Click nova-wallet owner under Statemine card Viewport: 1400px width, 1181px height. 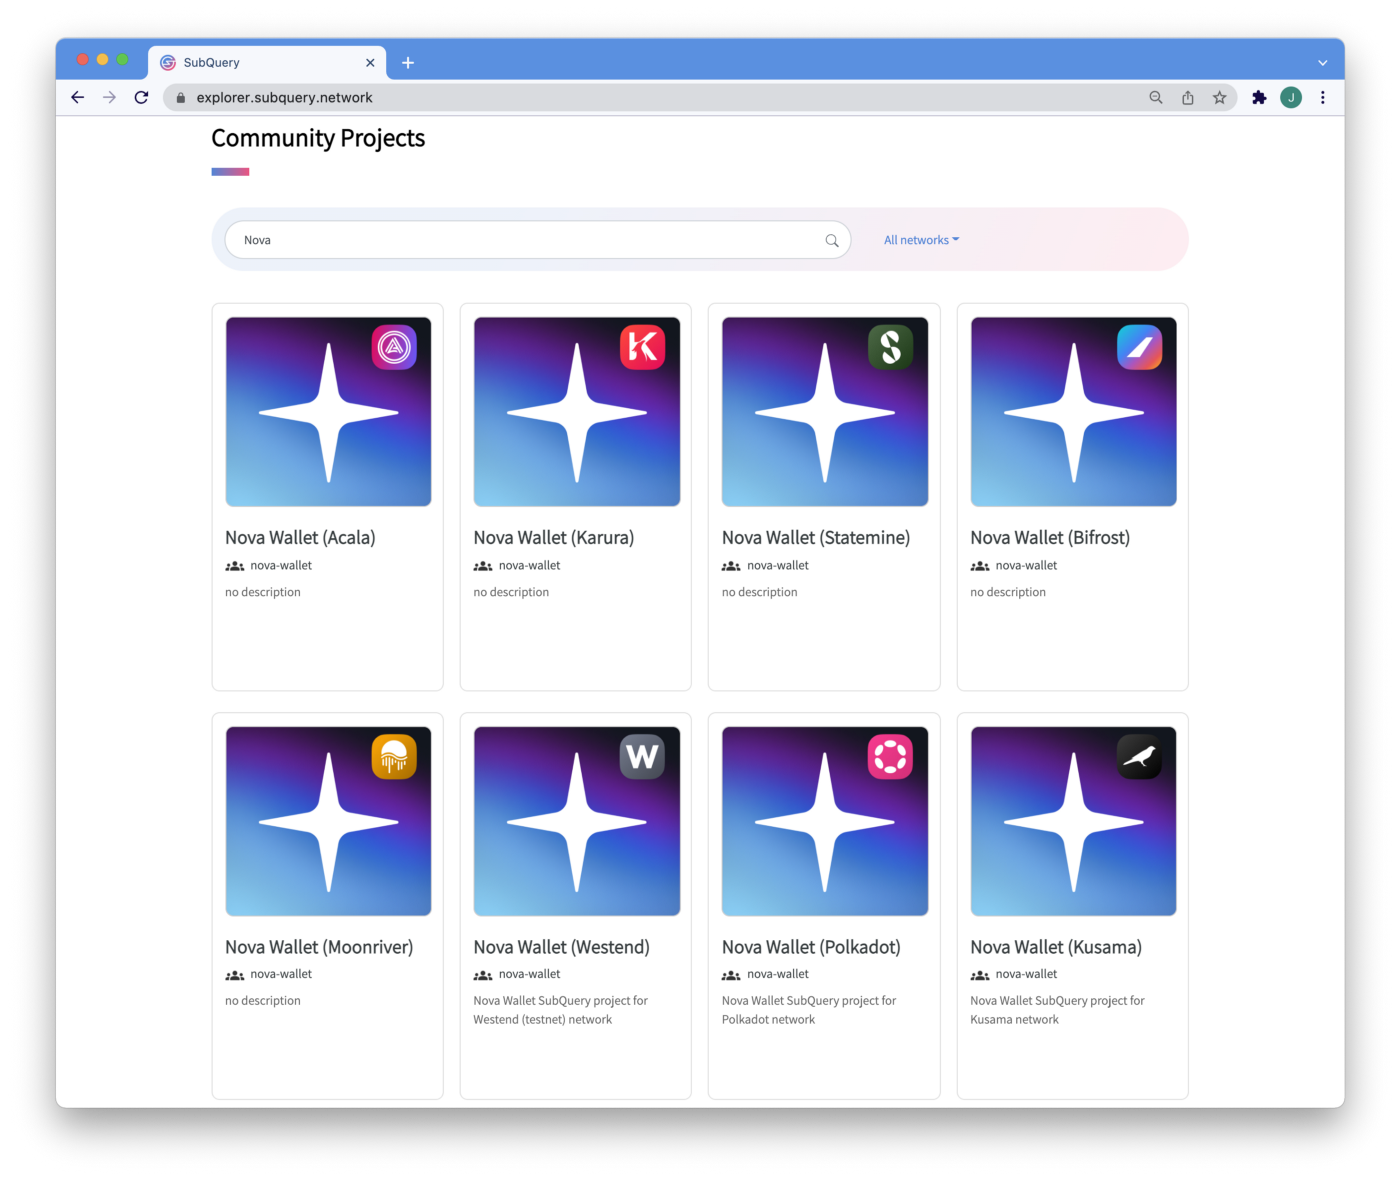[x=778, y=565]
